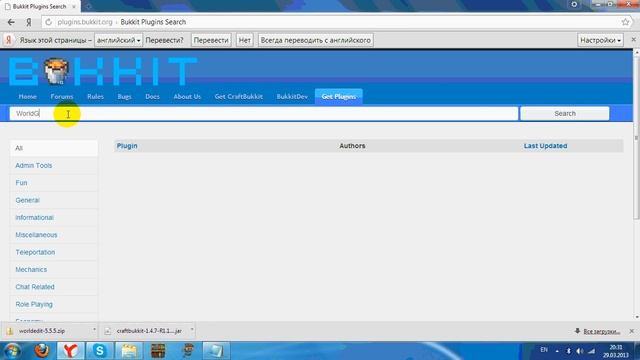Open the Bugs menu item
The width and height of the screenshot is (640, 360).
[124, 96]
